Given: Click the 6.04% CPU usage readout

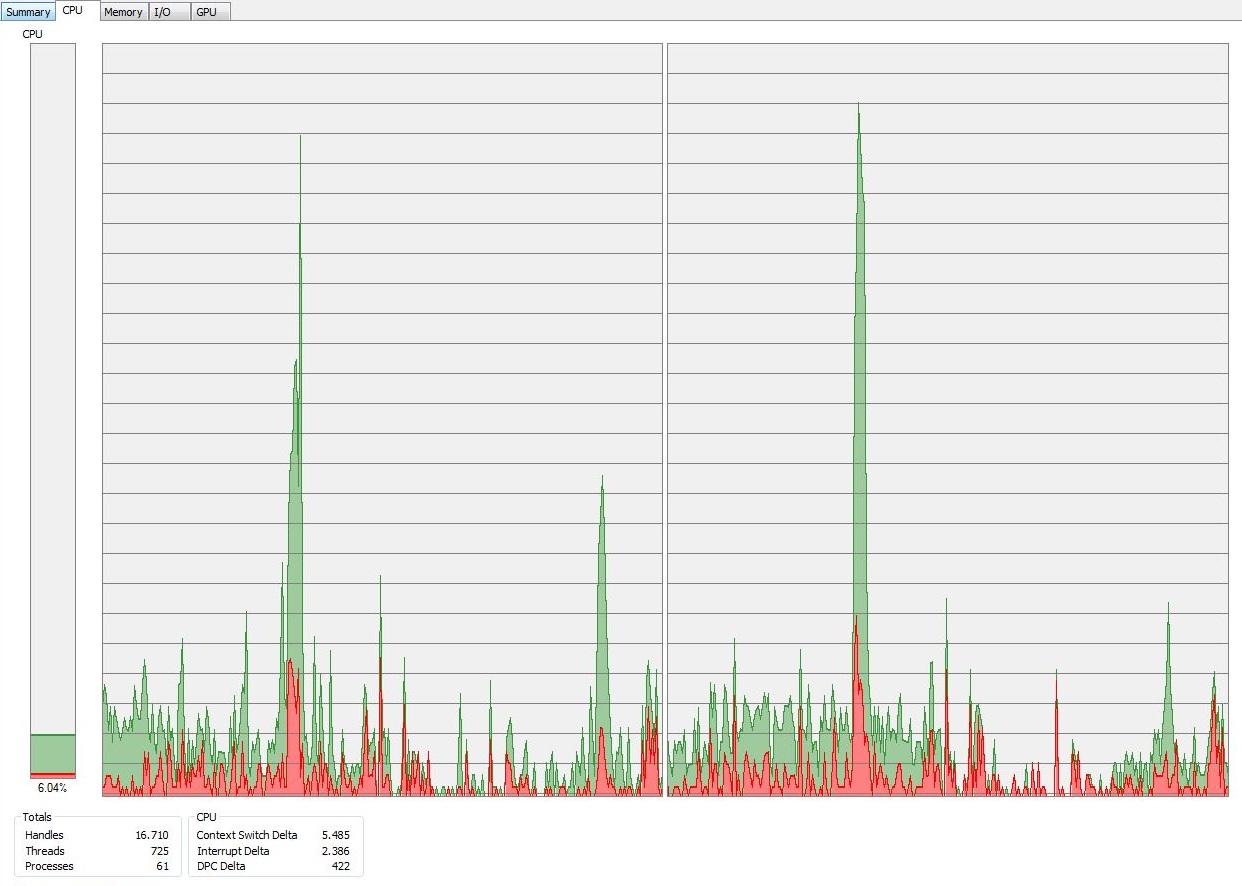Looking at the screenshot, I should (x=52, y=788).
